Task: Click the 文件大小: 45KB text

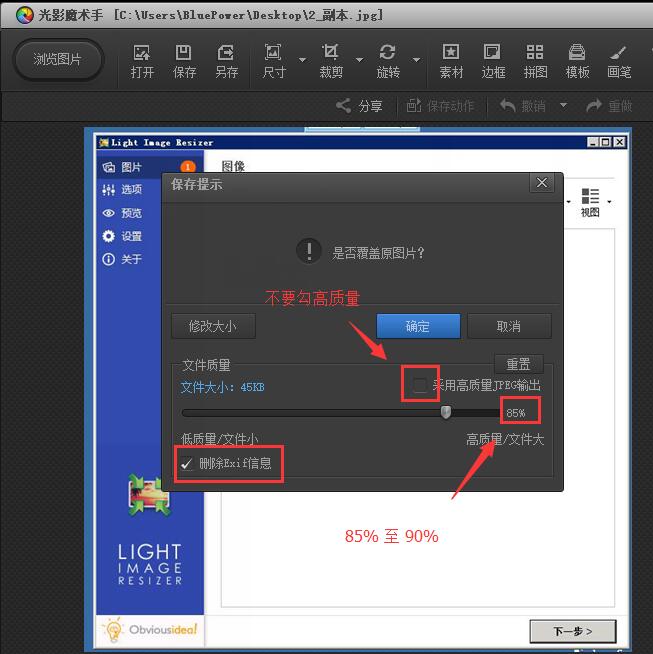Action: click(222, 387)
